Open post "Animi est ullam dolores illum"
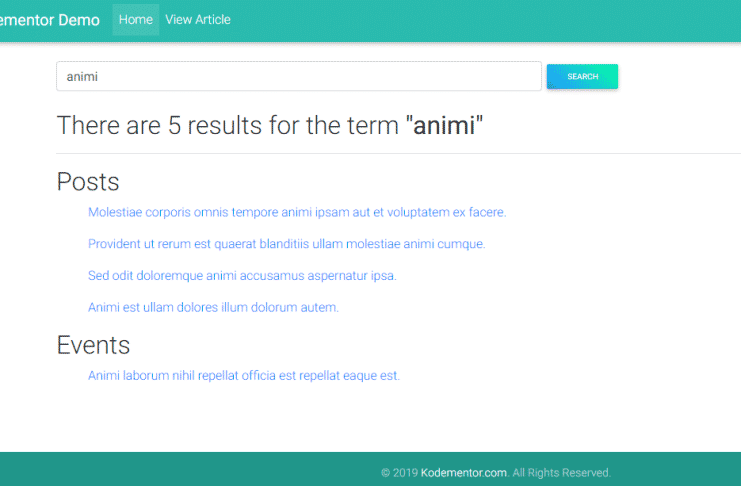Viewport: 741px width, 486px height. pos(213,307)
